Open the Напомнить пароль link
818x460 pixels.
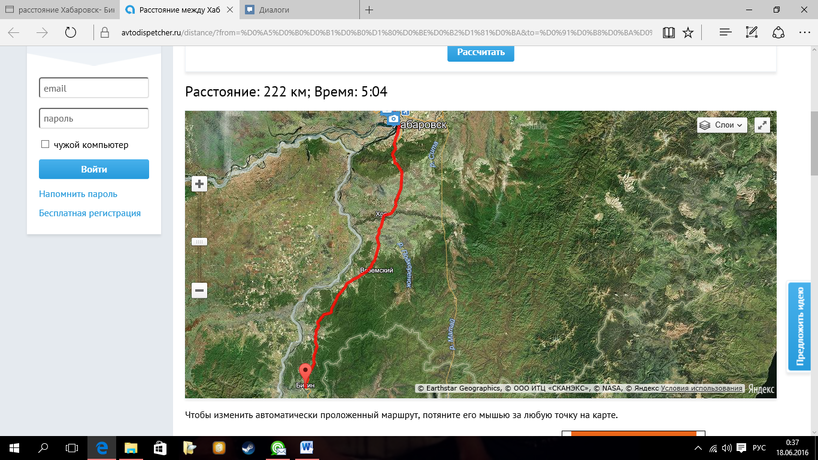point(78,194)
